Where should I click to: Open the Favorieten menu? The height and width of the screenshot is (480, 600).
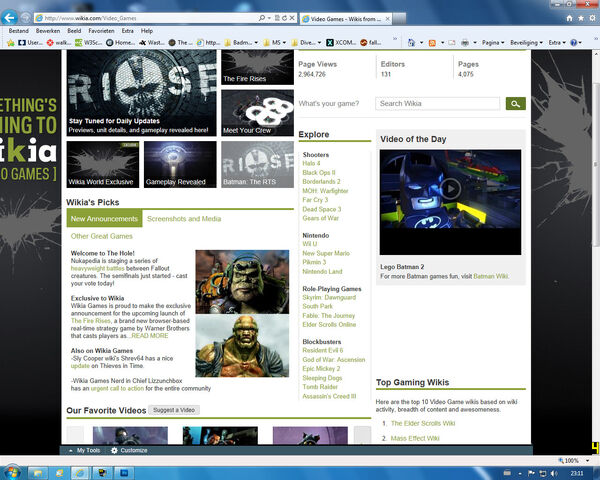[101, 31]
